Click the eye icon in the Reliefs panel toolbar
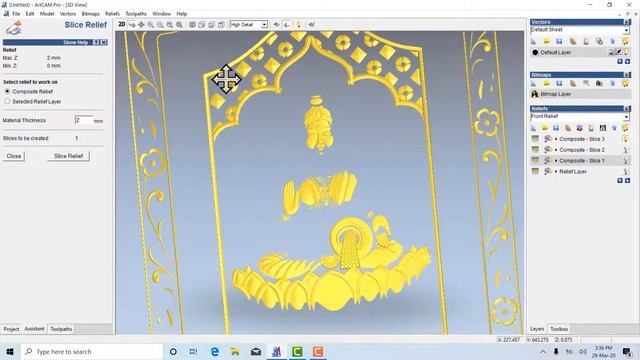This screenshot has width=640, height=360. click(x=580, y=128)
